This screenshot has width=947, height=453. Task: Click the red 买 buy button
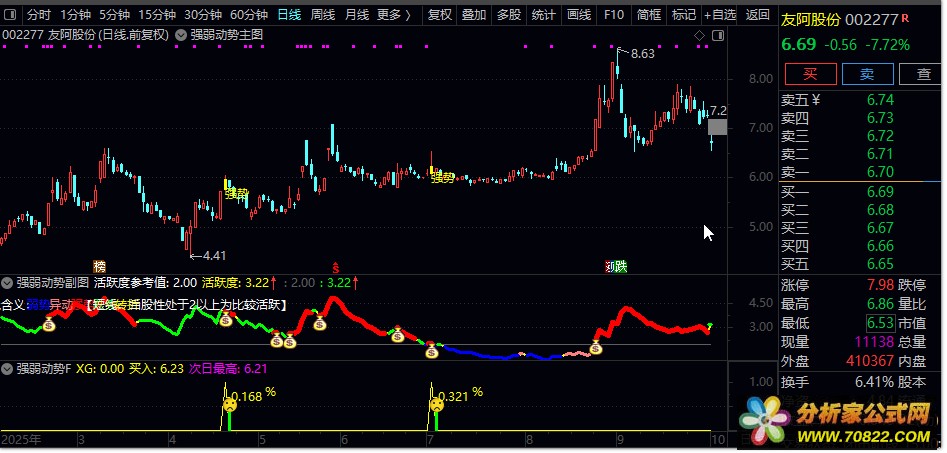point(811,74)
